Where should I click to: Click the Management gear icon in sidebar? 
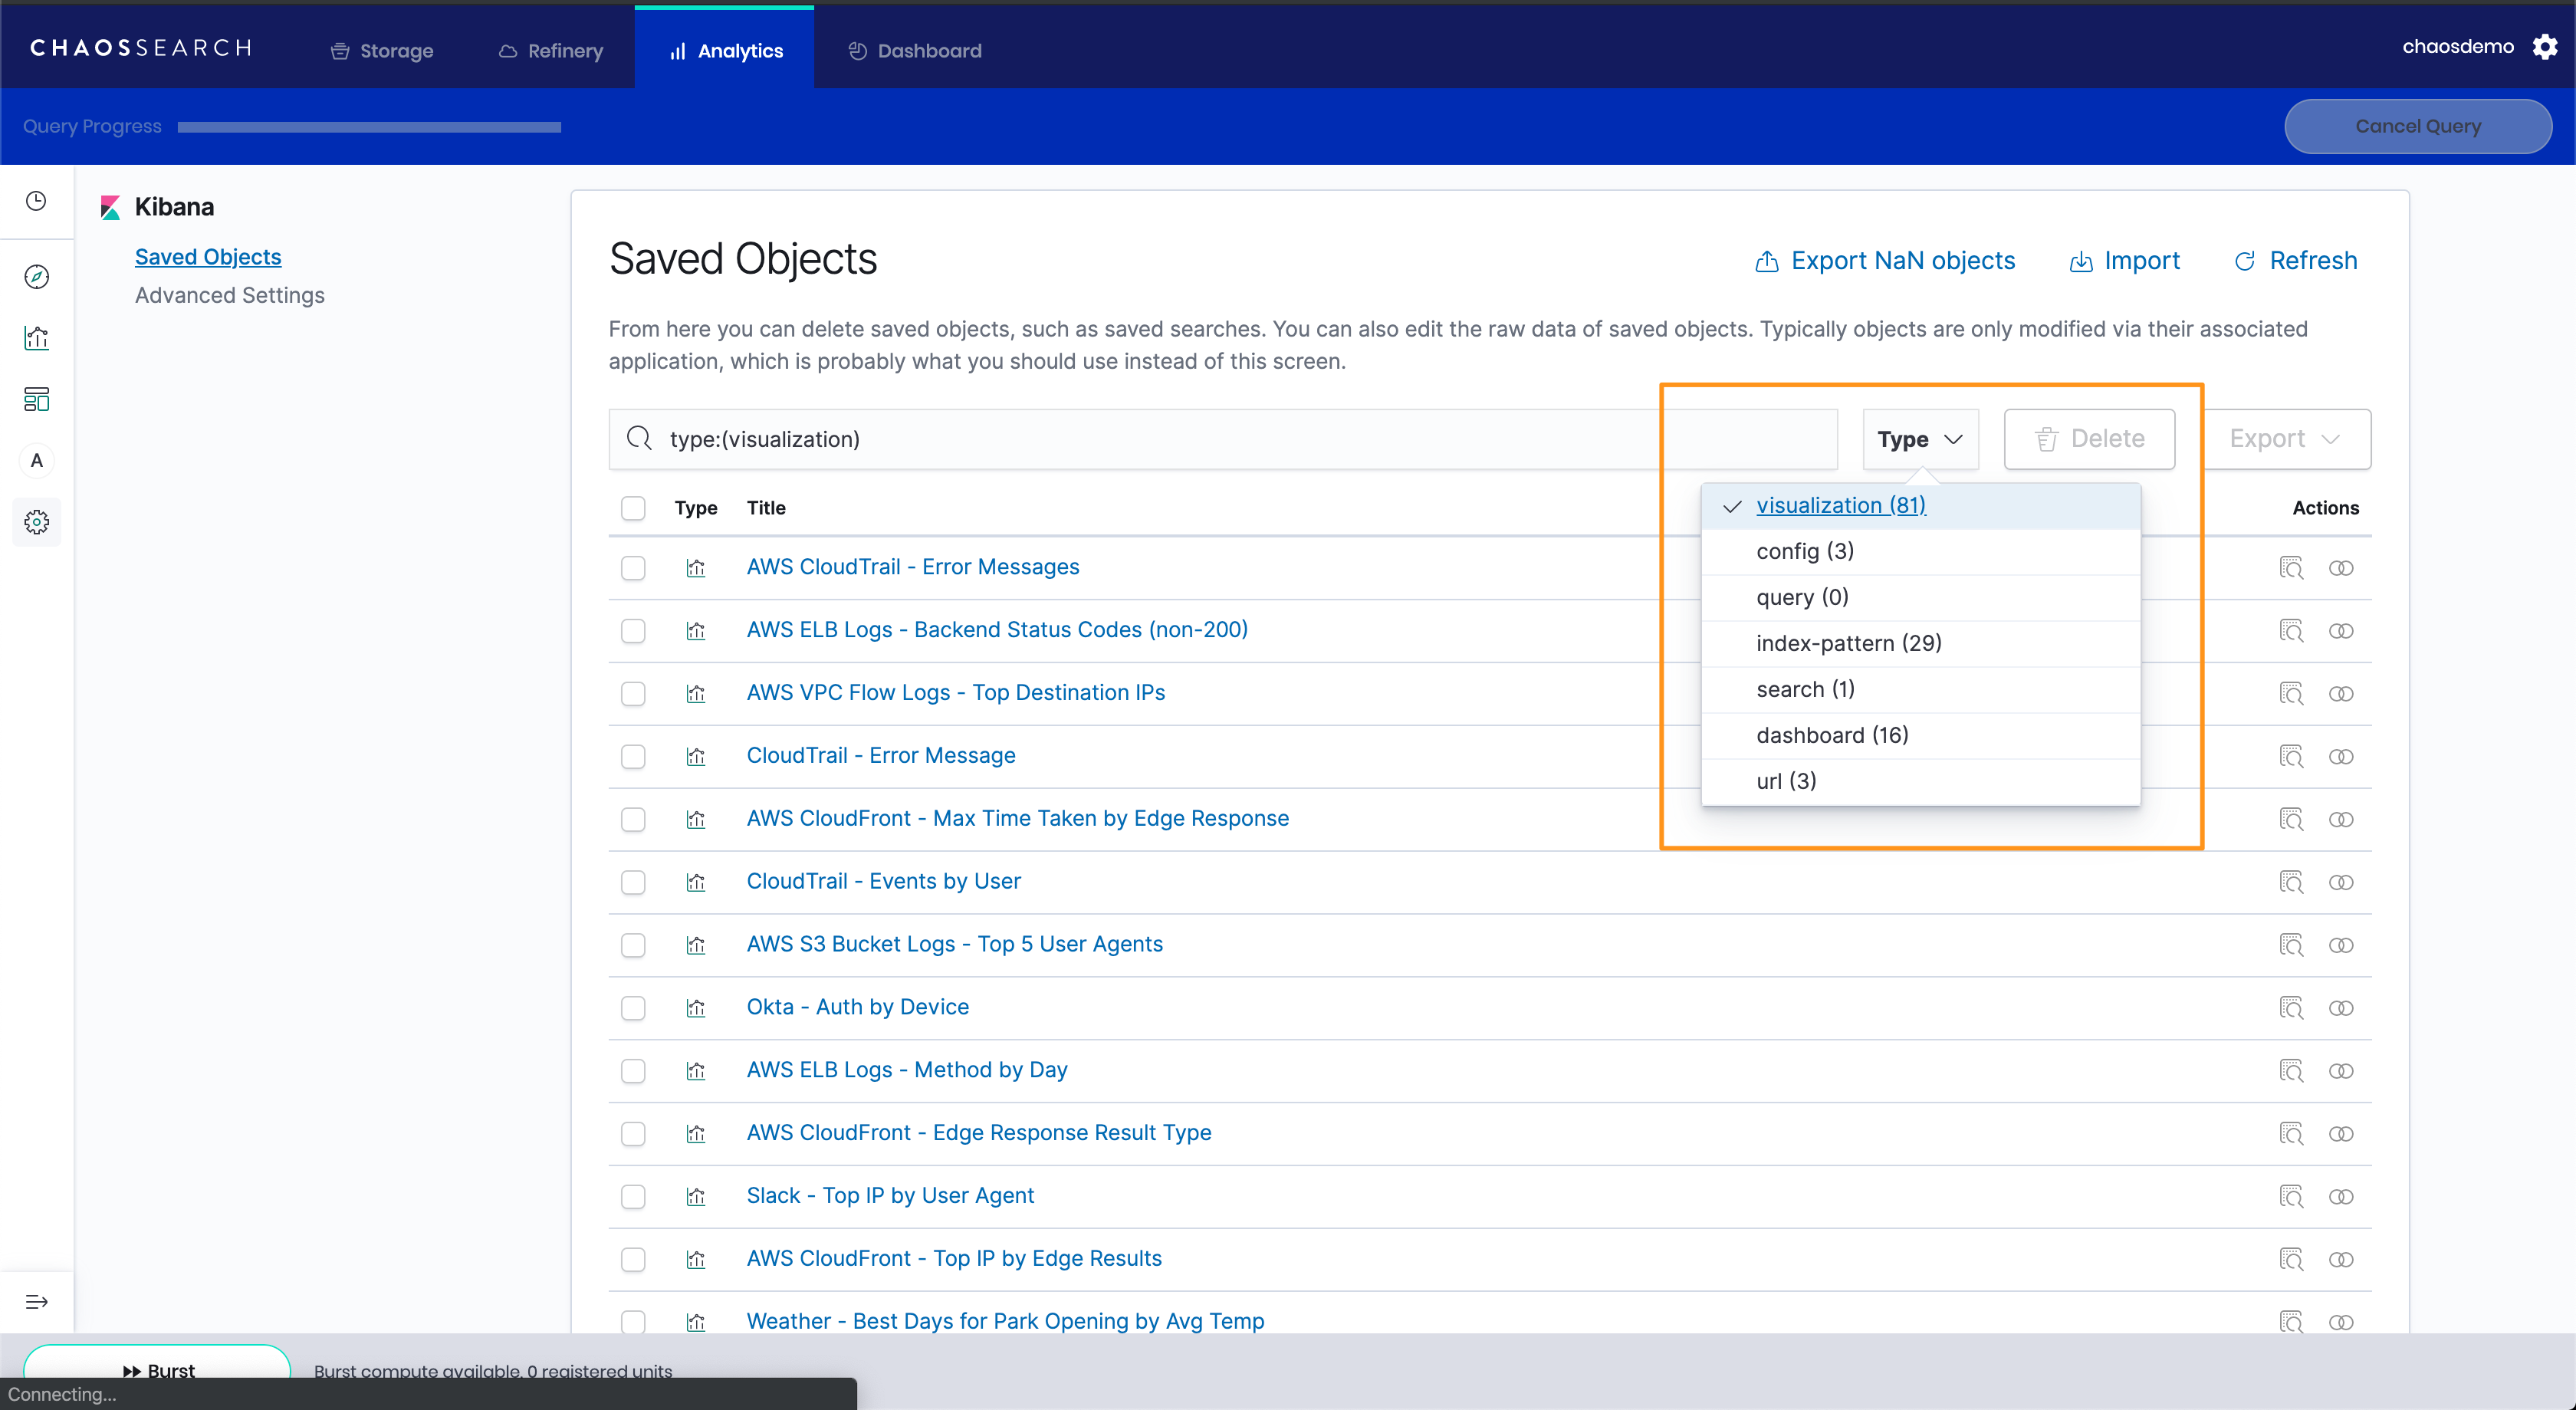[37, 522]
